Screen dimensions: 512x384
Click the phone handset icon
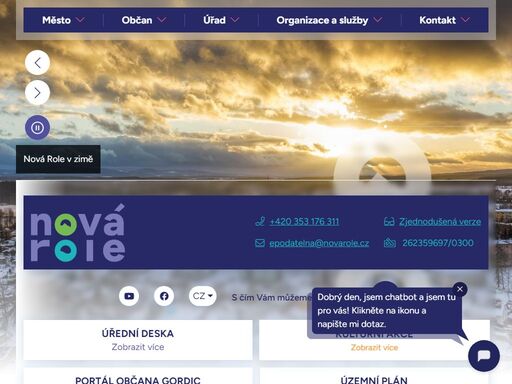point(260,221)
